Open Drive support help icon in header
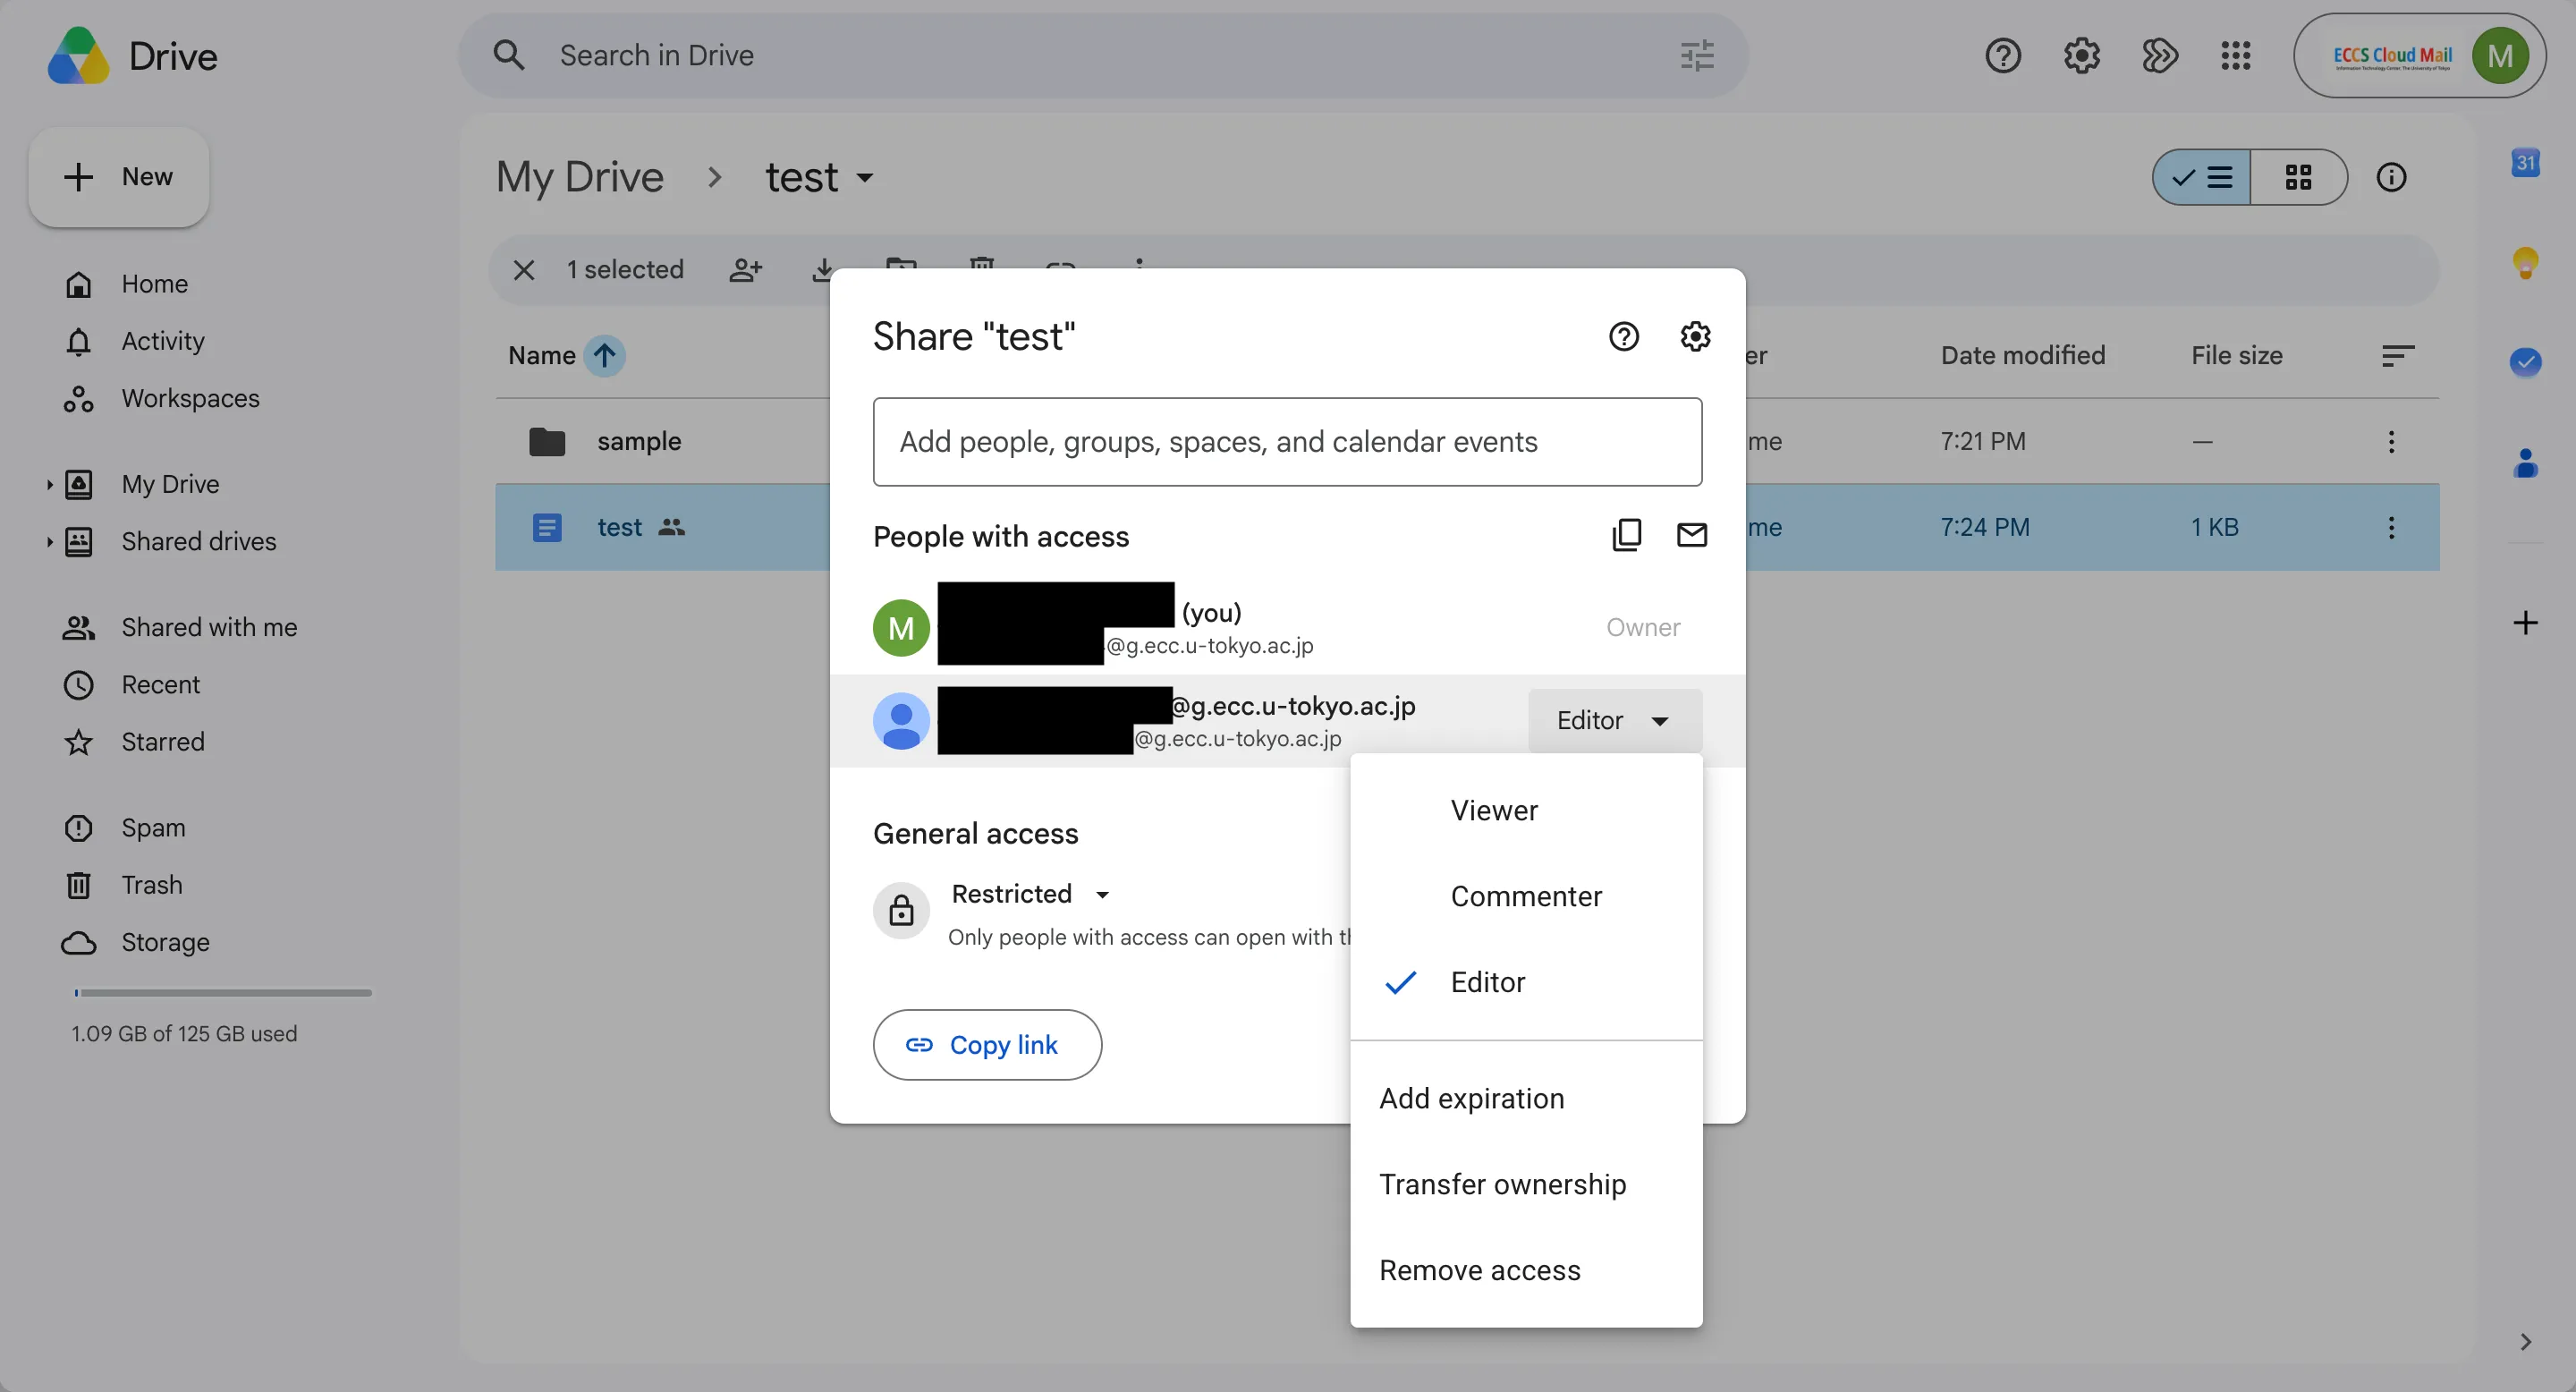The image size is (2576, 1392). tap(2003, 55)
